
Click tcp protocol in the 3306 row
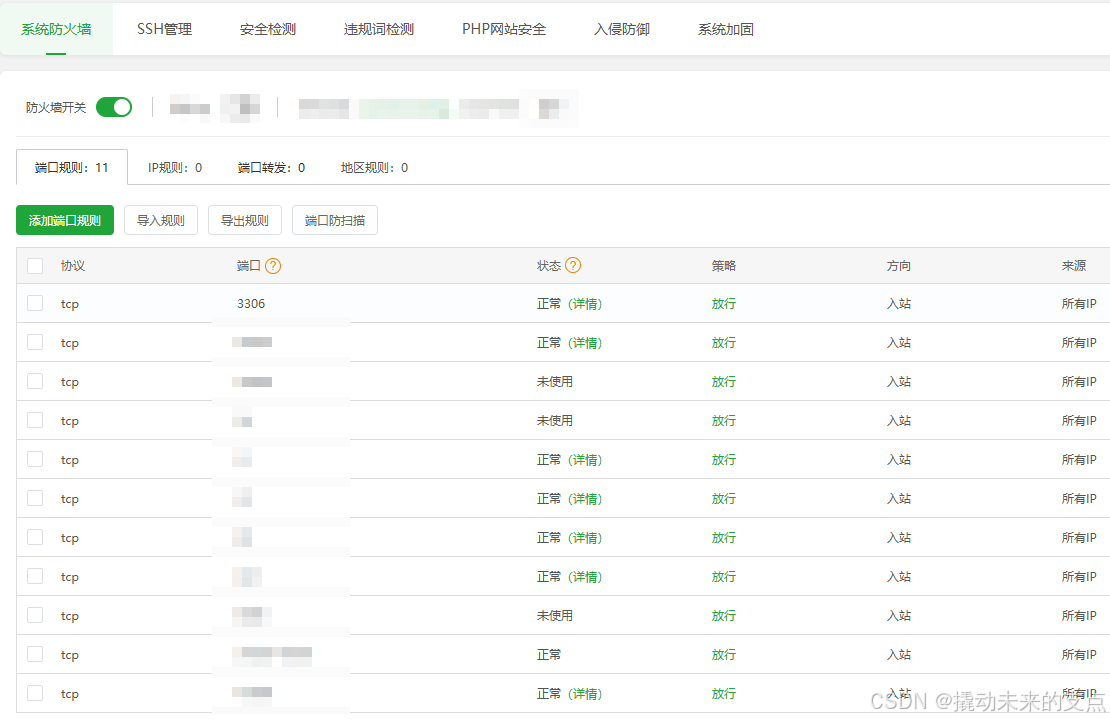tap(69, 304)
